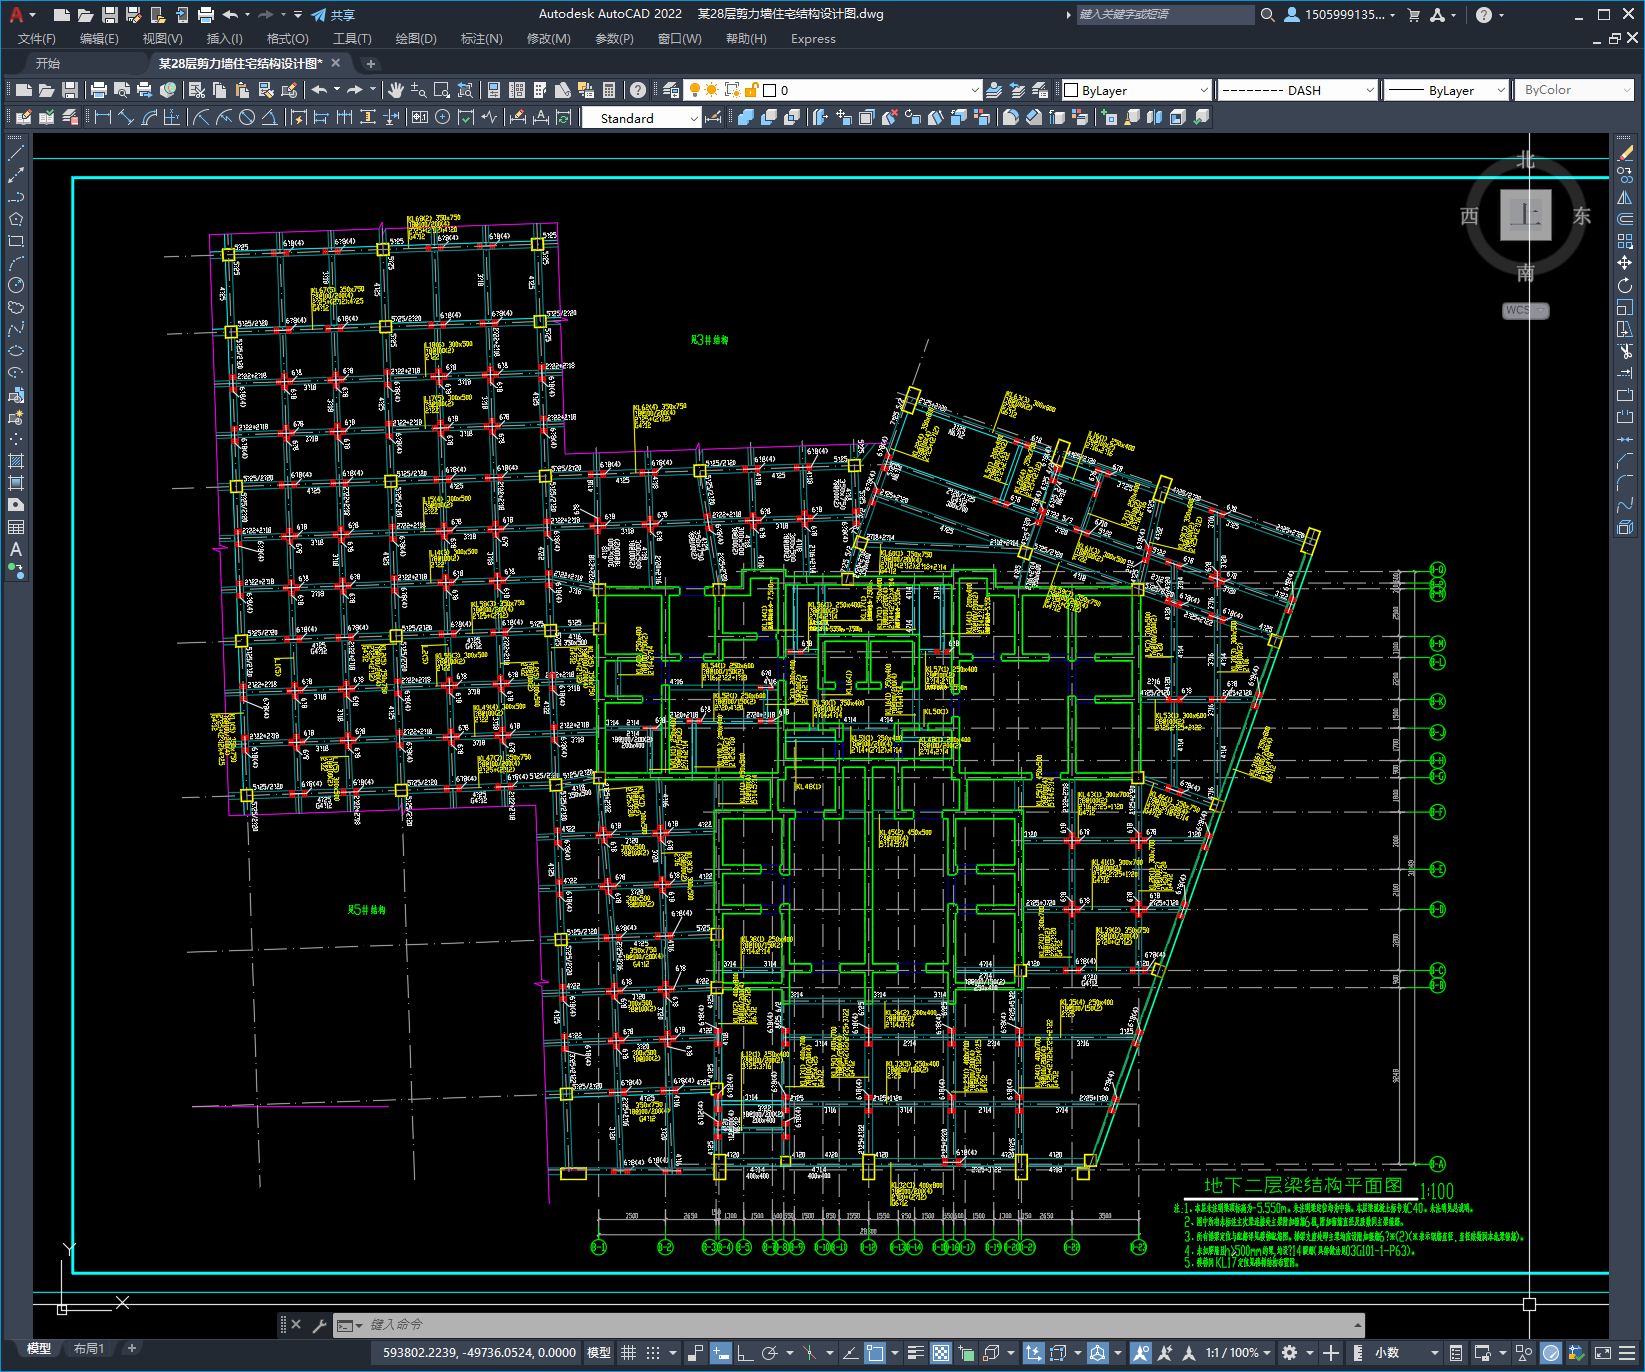Click the Multiline Text tool in left toolbar
1645x1372 pixels.
pos(16,549)
